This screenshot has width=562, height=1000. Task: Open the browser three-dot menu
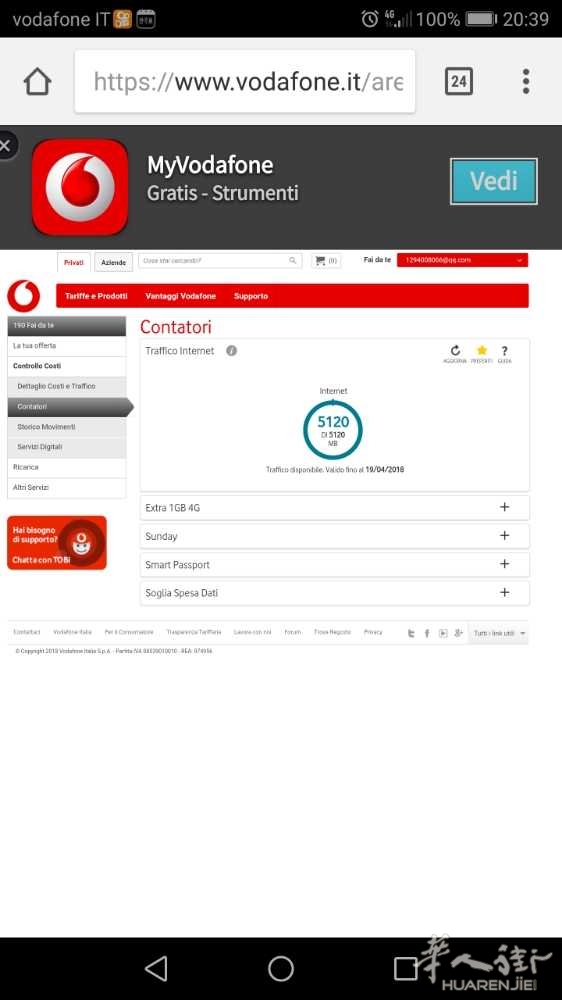click(x=526, y=82)
